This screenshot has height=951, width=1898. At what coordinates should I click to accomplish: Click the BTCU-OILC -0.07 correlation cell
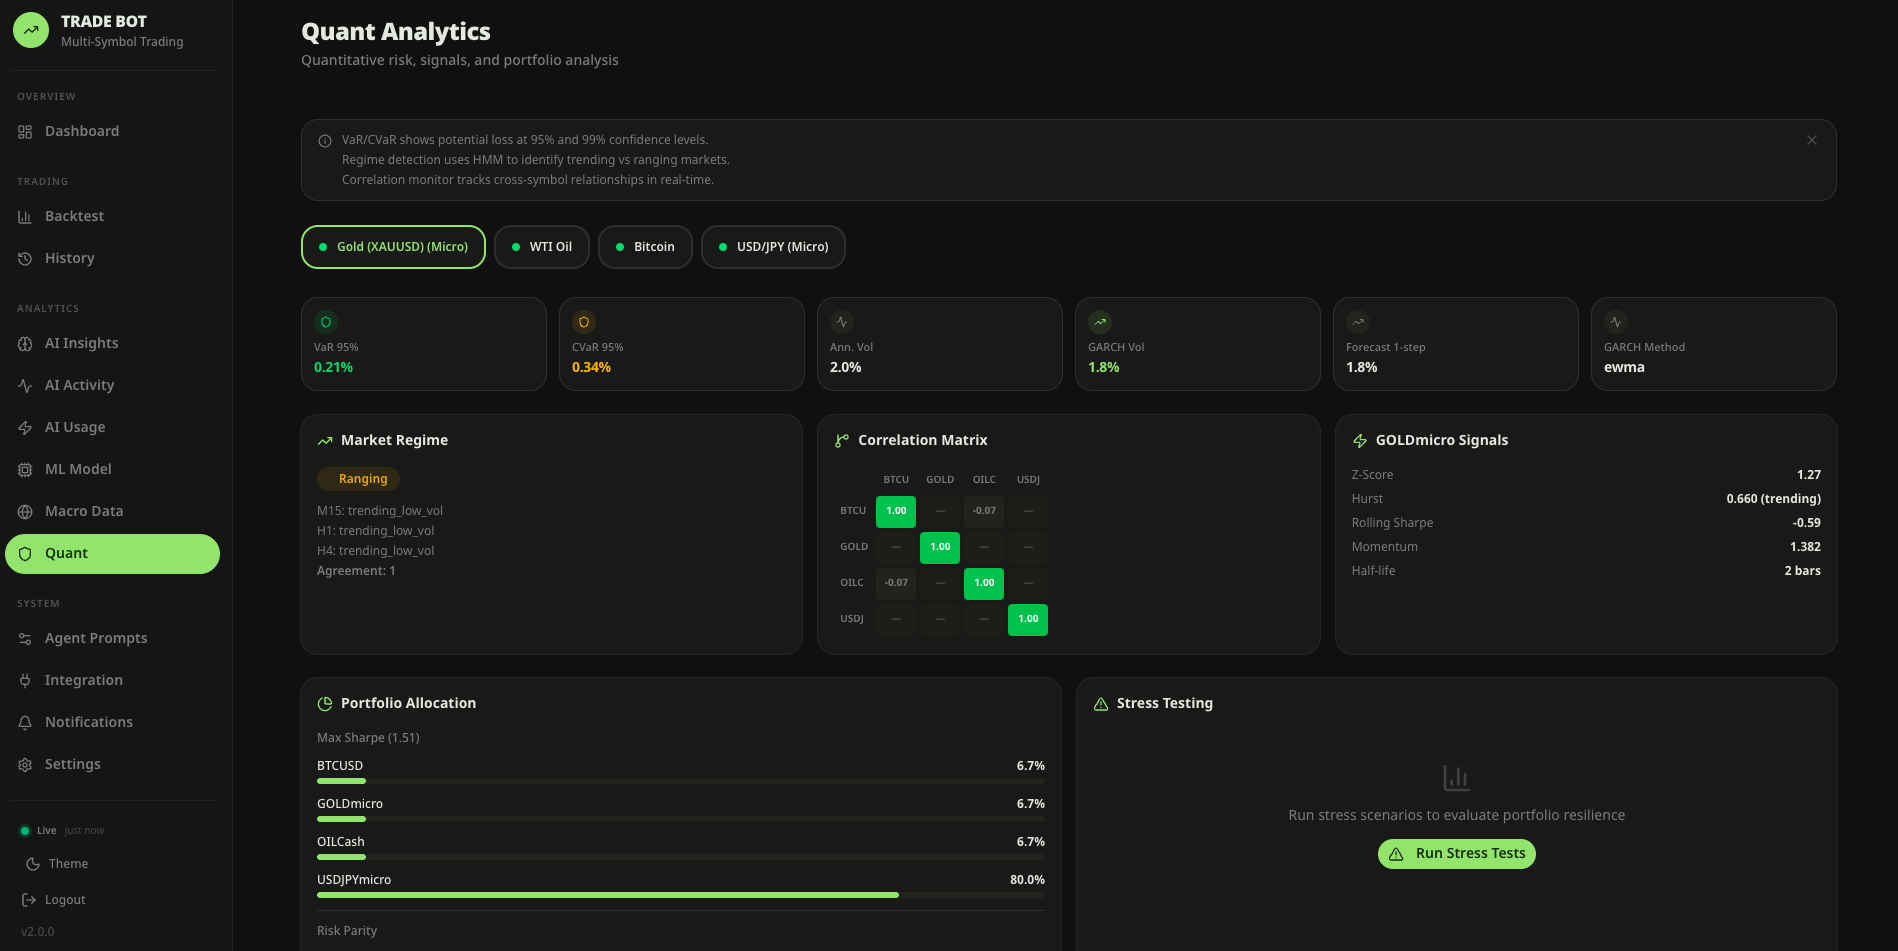(984, 511)
